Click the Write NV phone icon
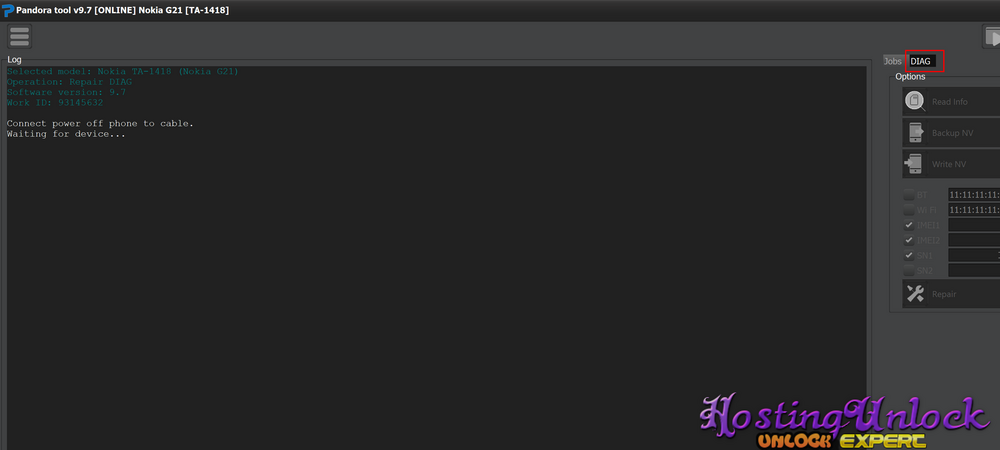This screenshot has height=450, width=1000. [913, 164]
